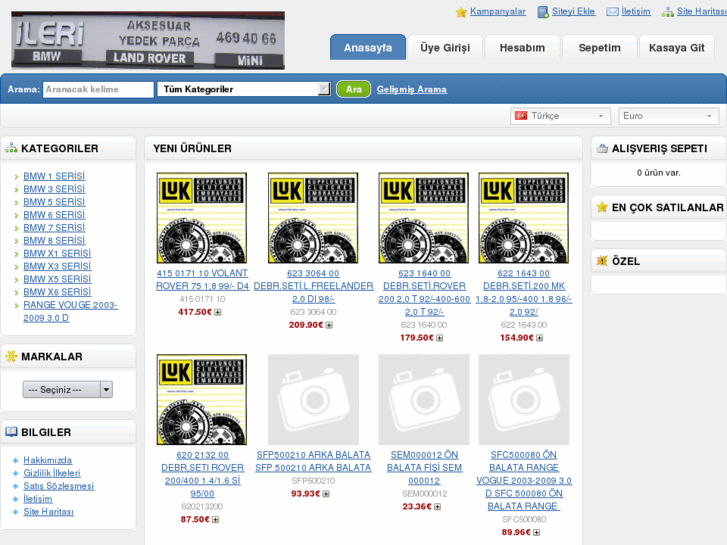This screenshot has height=545, width=727.
Task: Click the plus icon next to 23.36€ price
Action: click(437, 507)
